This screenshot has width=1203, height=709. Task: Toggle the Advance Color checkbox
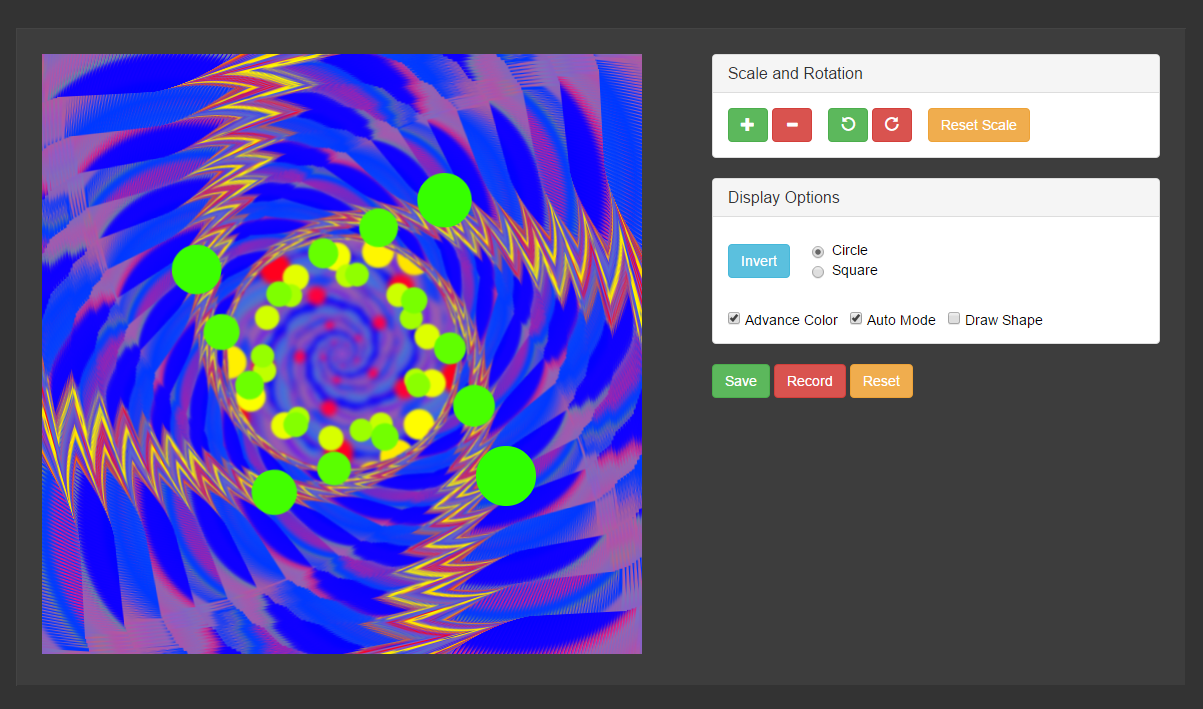click(734, 318)
